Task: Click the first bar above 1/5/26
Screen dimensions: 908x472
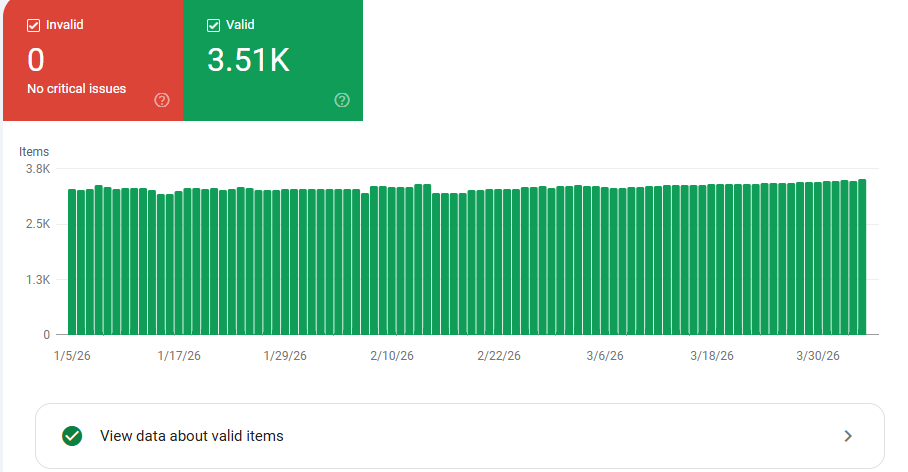Action: tap(72, 260)
